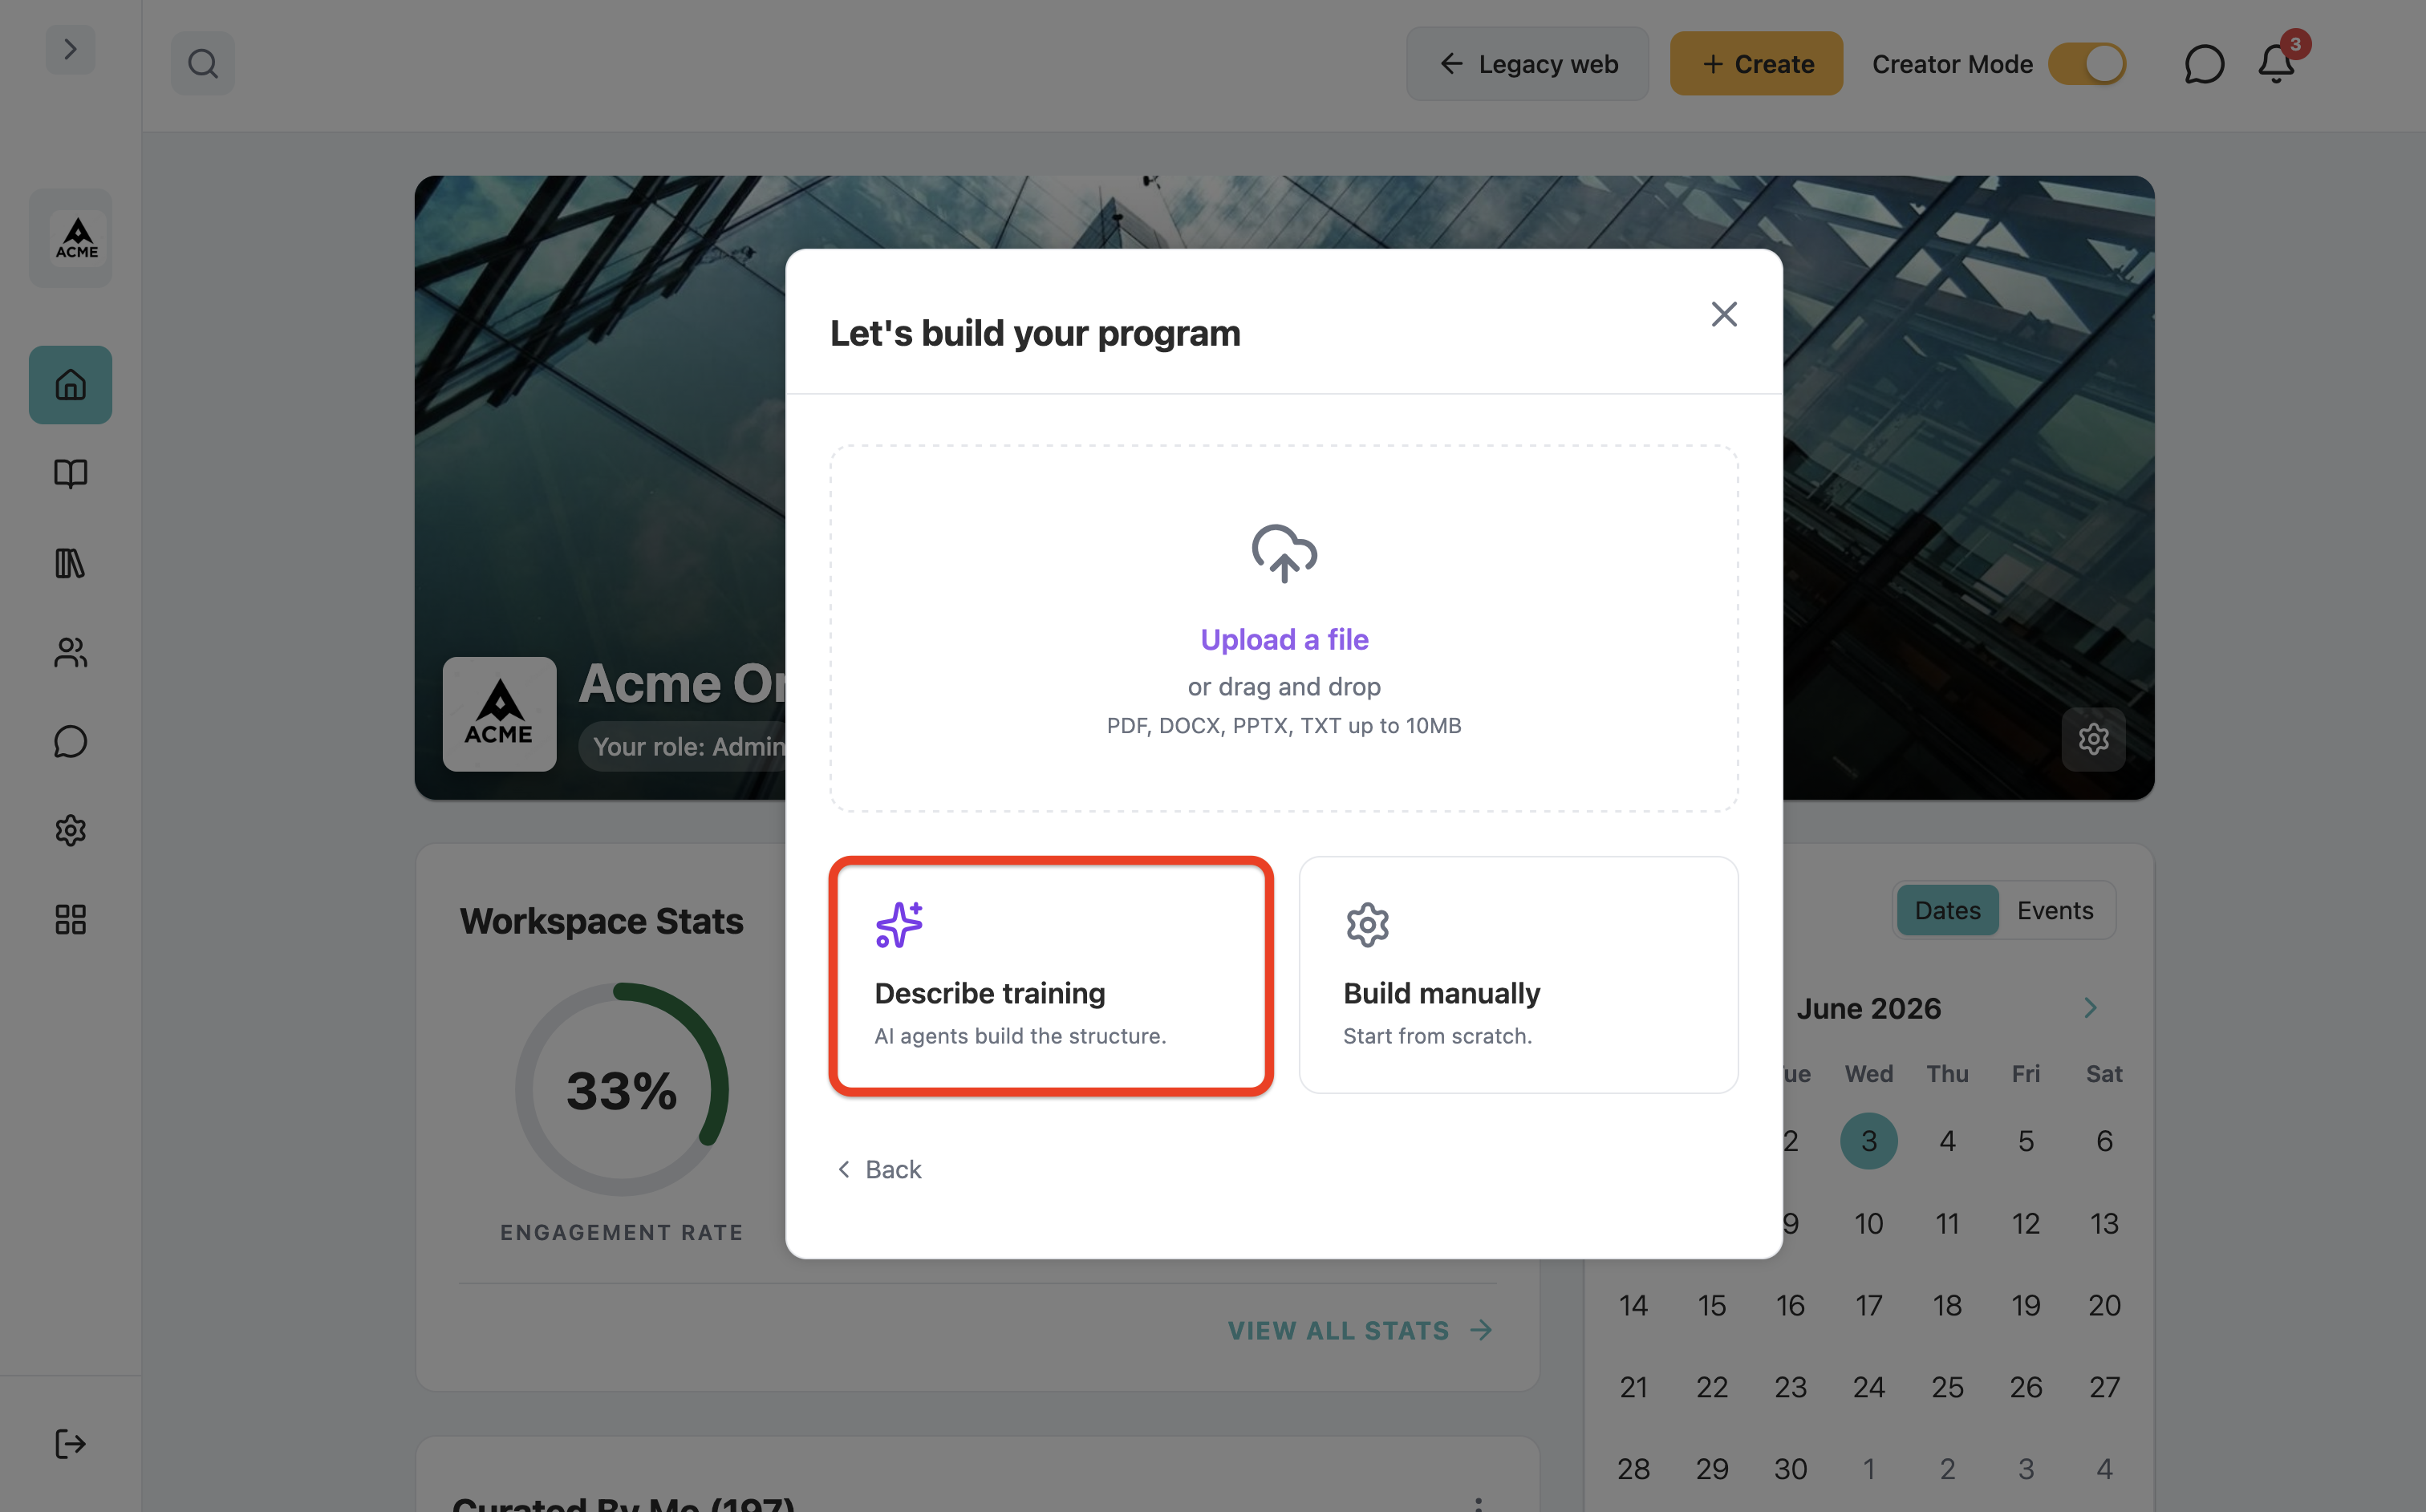Open options menu for Curated By Me
The image size is (2426, 1512).
[1478, 1504]
